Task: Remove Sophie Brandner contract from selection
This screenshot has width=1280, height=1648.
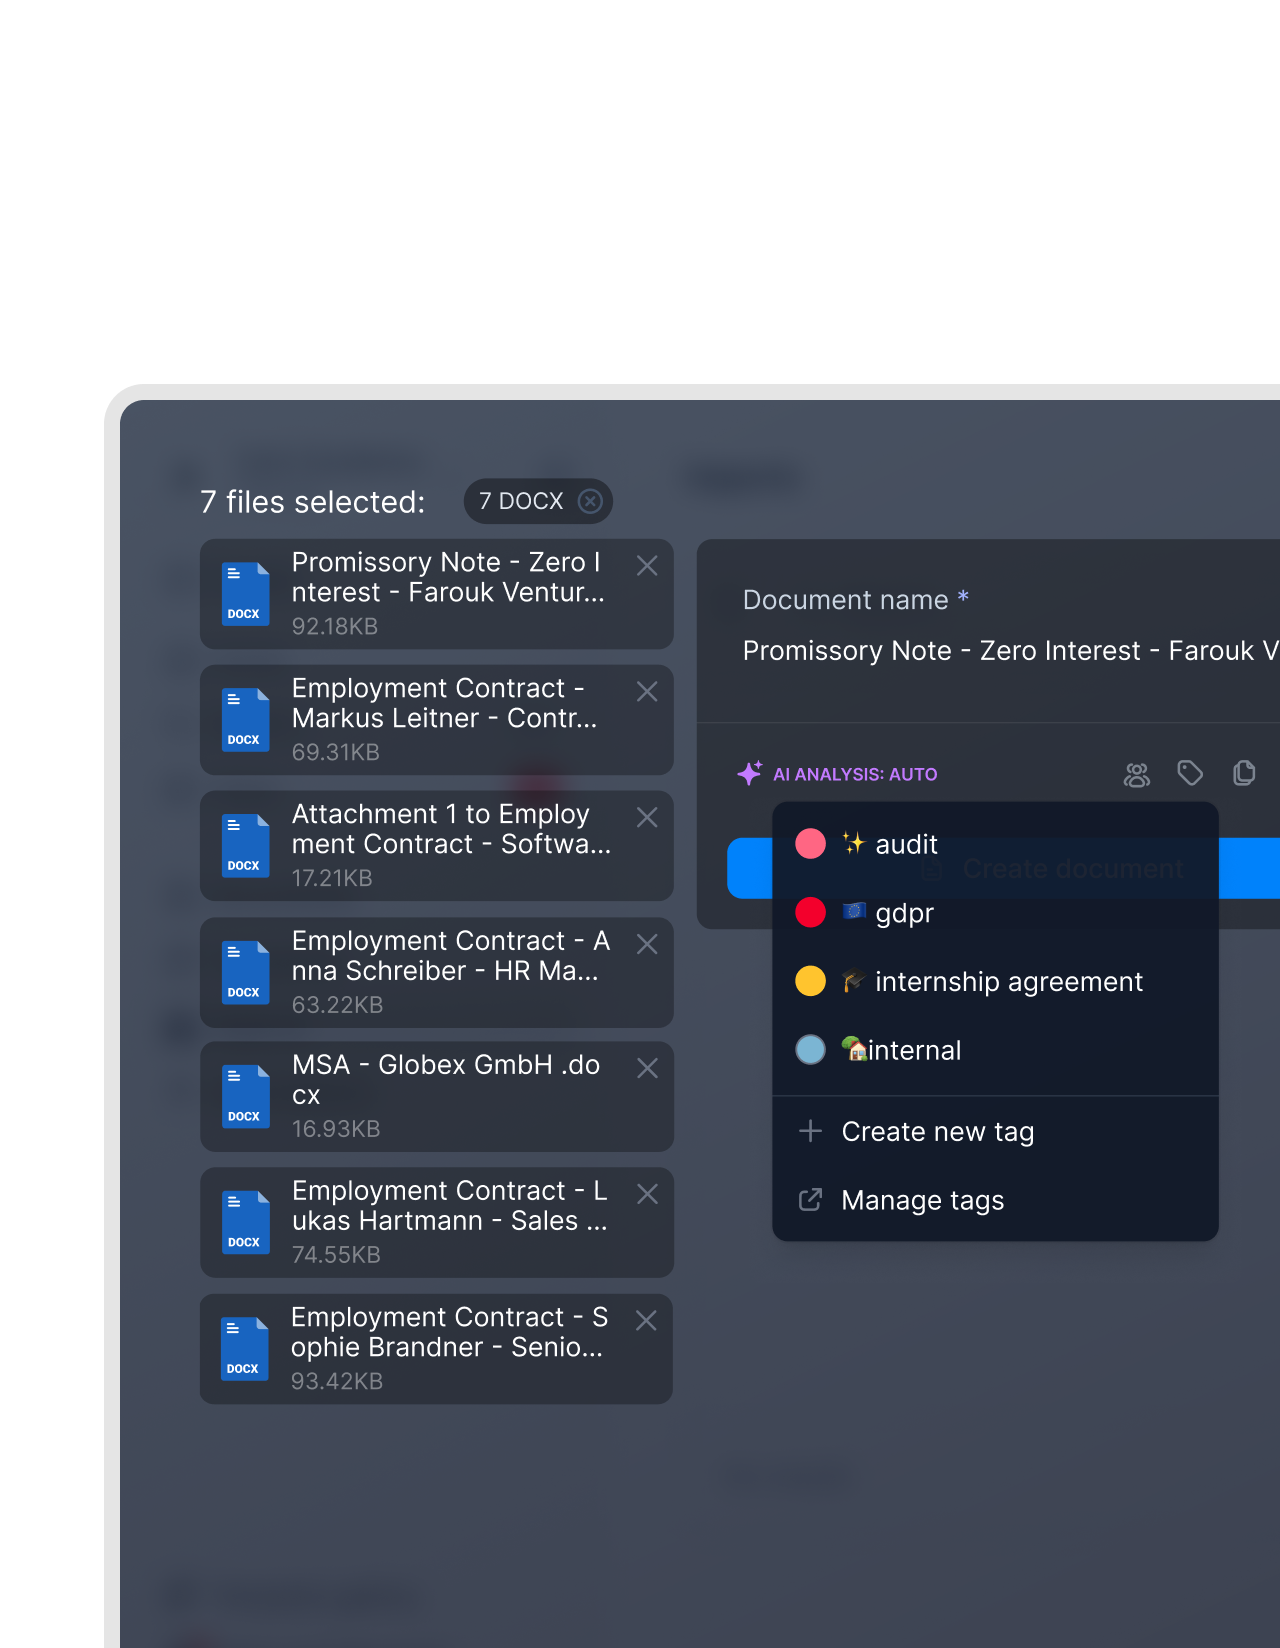Action: [x=646, y=1321]
